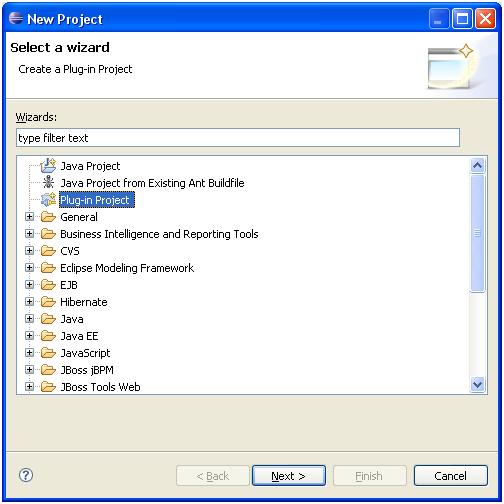
Task: Expand the Eclipse Modeling Framework node
Action: pyautogui.click(x=29, y=268)
